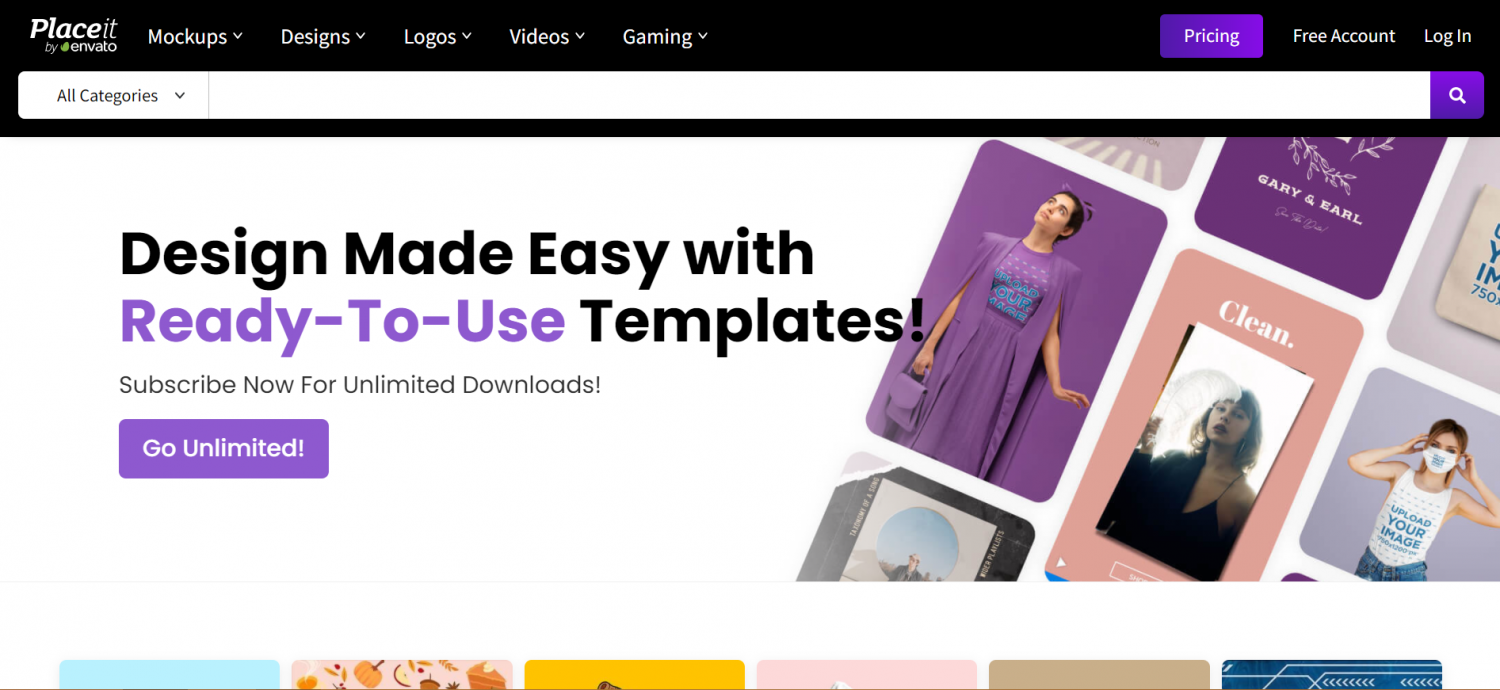Open the Logos dropdown menu
This screenshot has height=690, width=1500.
click(438, 37)
